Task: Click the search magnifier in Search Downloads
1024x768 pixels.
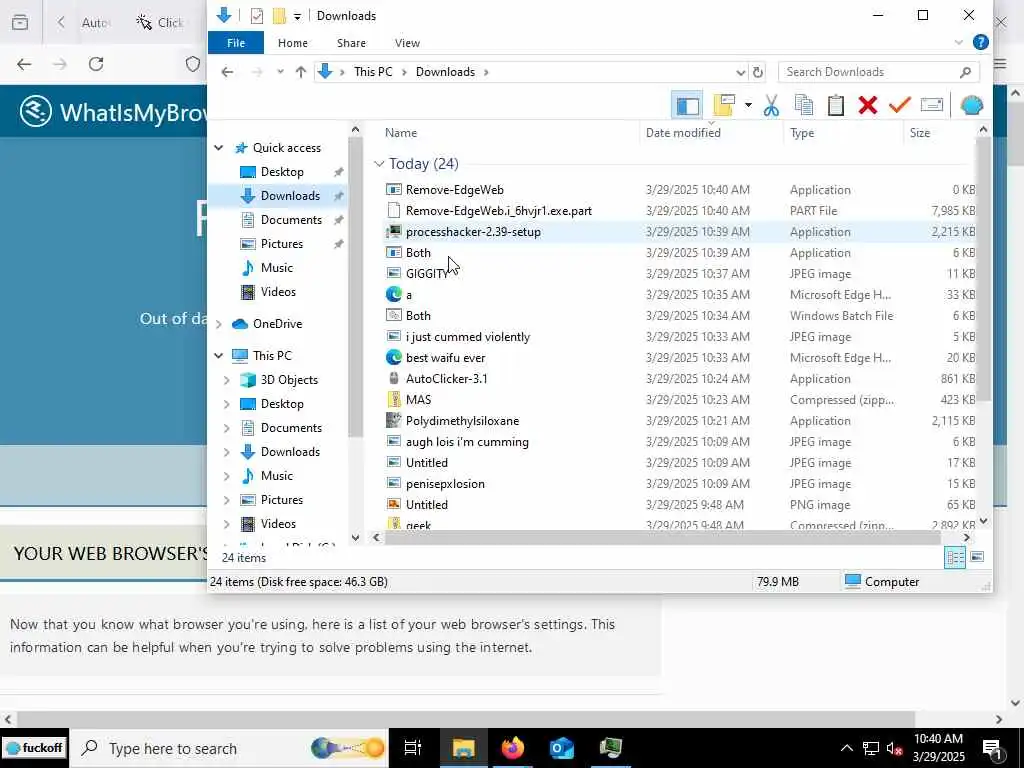Action: (965, 72)
